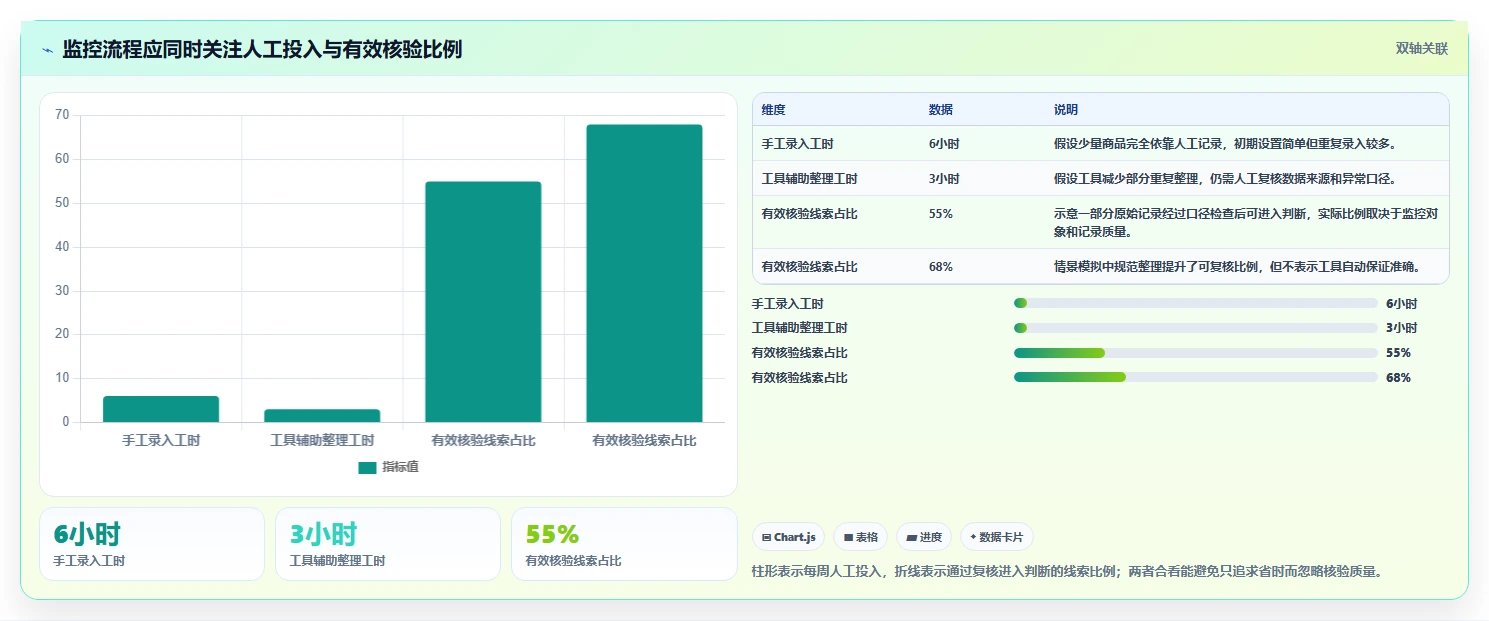Toggle the 指标值 legend entry

click(x=388, y=467)
